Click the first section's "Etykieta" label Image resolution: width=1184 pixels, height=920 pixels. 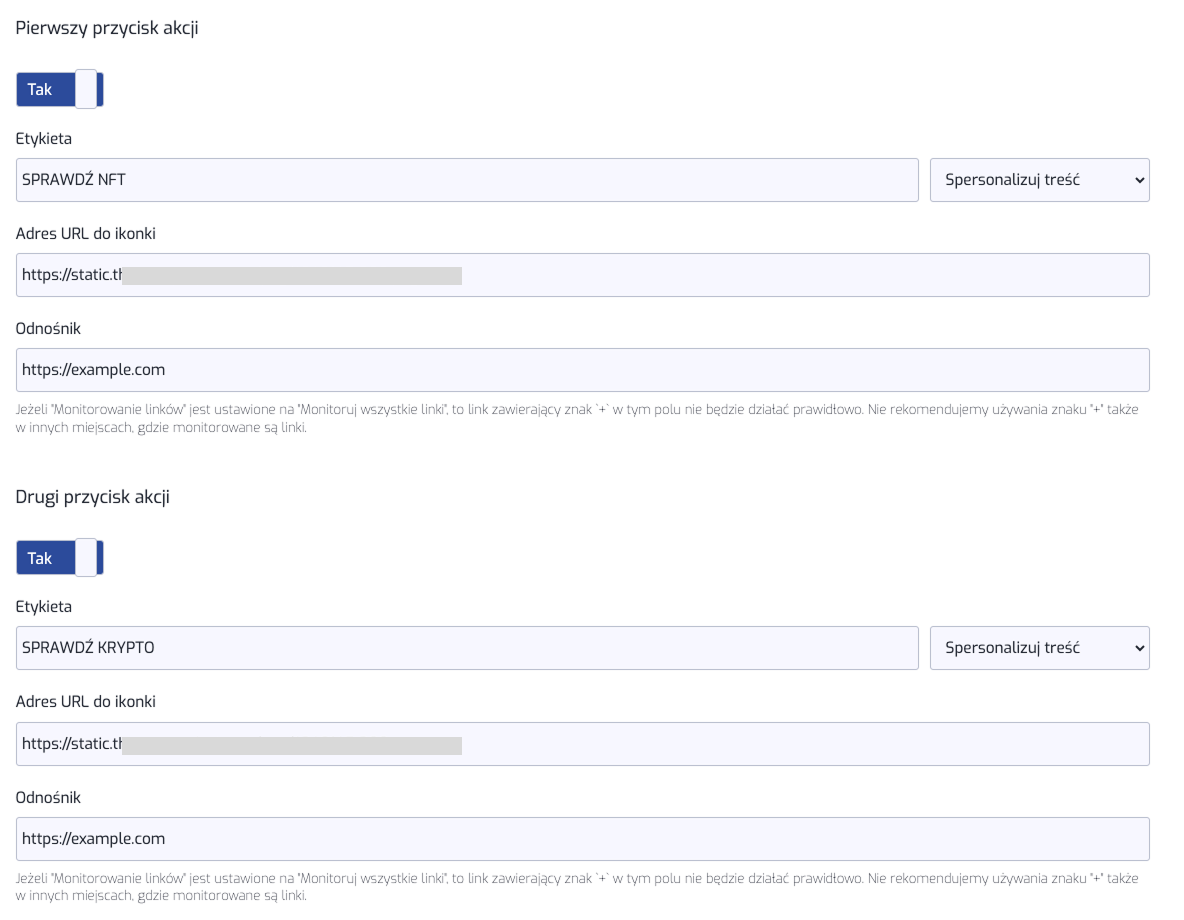44,138
